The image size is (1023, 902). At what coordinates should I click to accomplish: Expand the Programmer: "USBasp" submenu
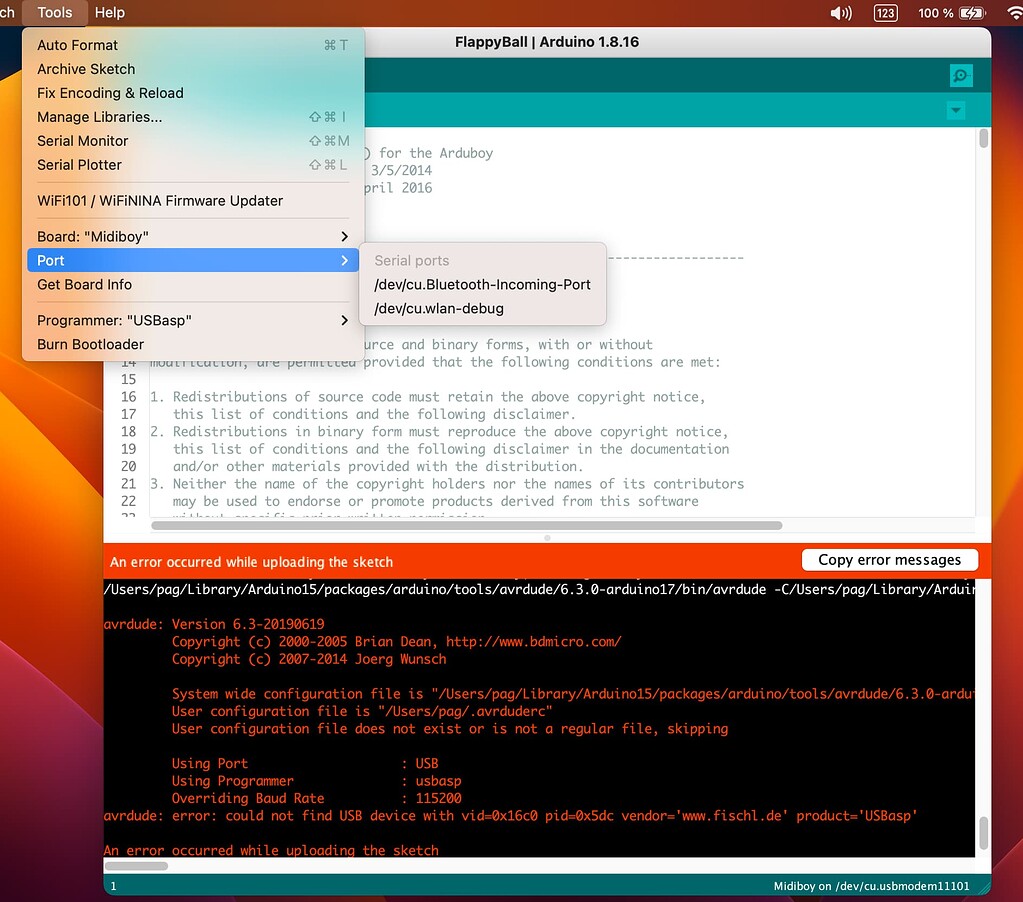[x=192, y=320]
